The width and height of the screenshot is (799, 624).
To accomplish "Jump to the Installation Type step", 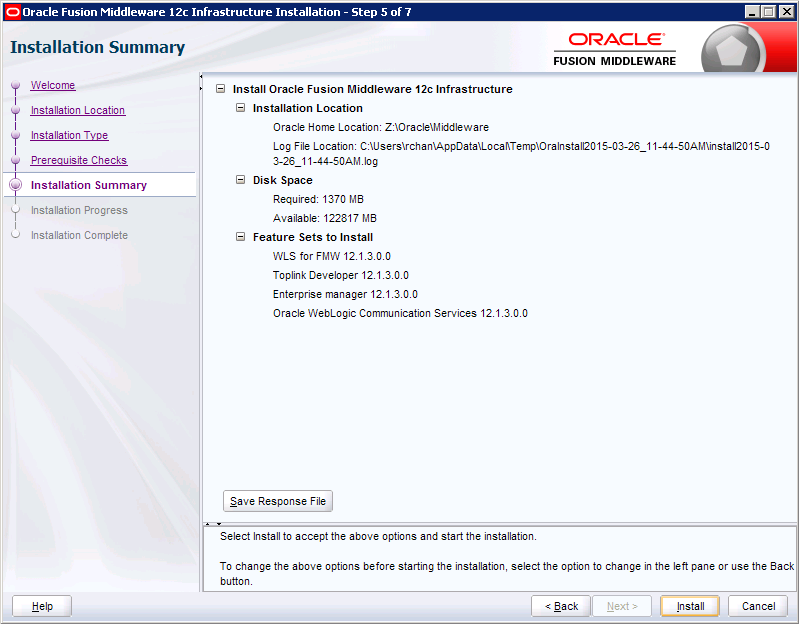I will pyautogui.click(x=69, y=135).
